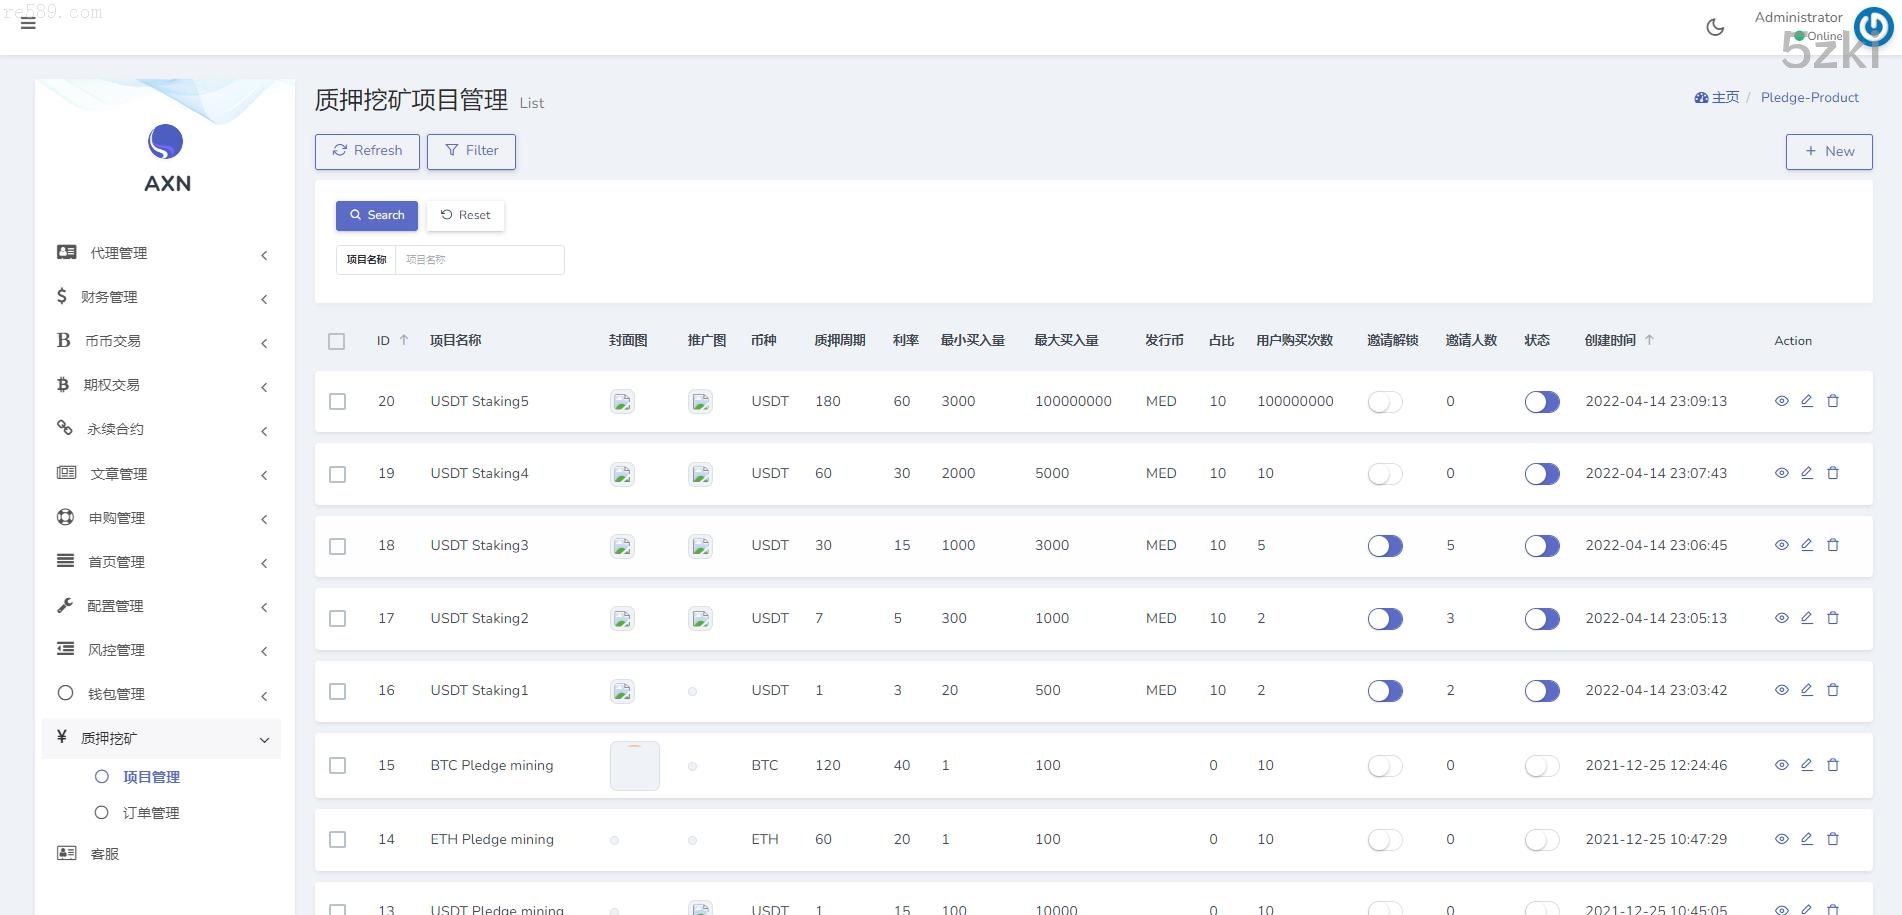1902x915 pixels.
Task: Click the edit icon for BTC Pledge mining
Action: 1807,765
